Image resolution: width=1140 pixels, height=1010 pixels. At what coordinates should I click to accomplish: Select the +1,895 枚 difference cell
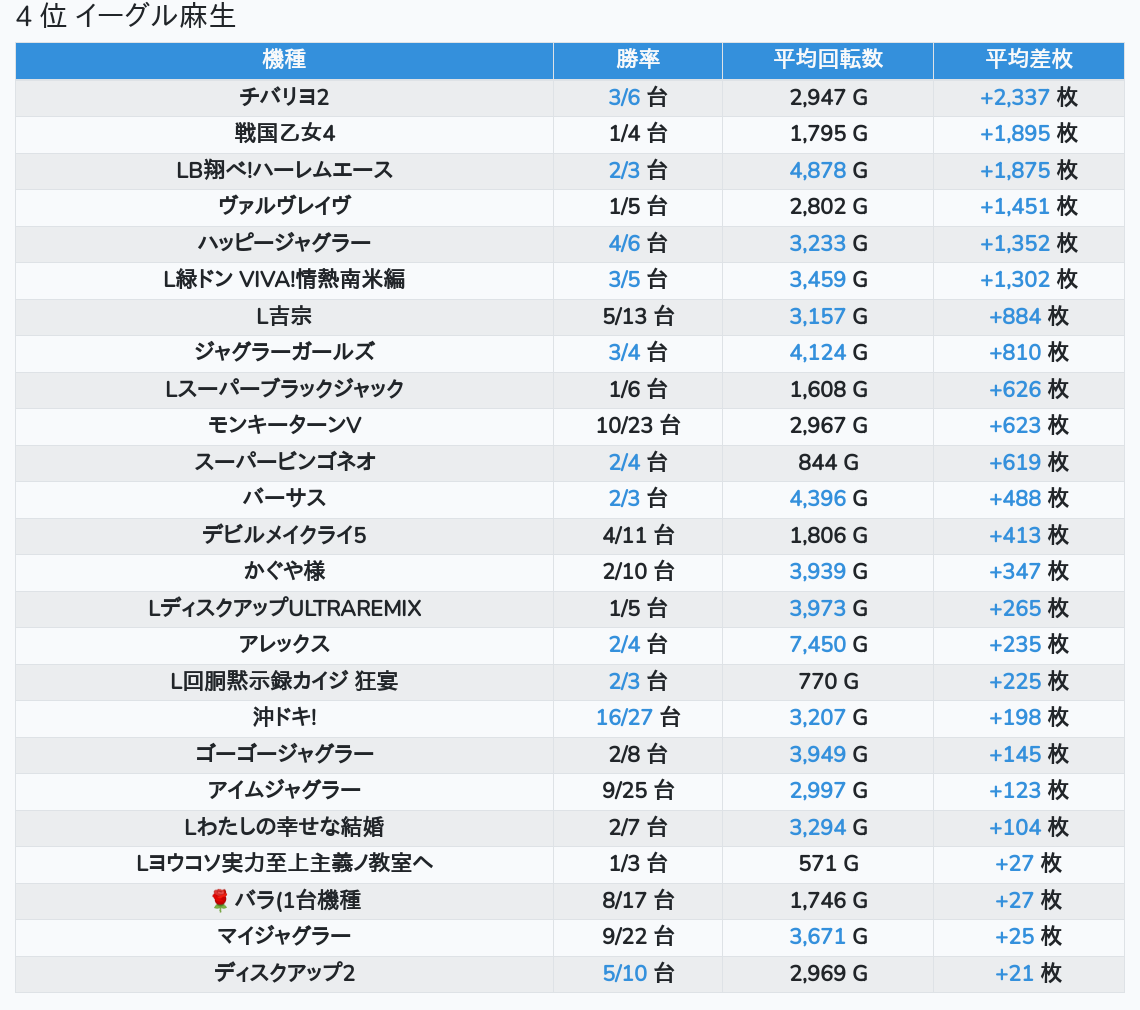point(1029,134)
